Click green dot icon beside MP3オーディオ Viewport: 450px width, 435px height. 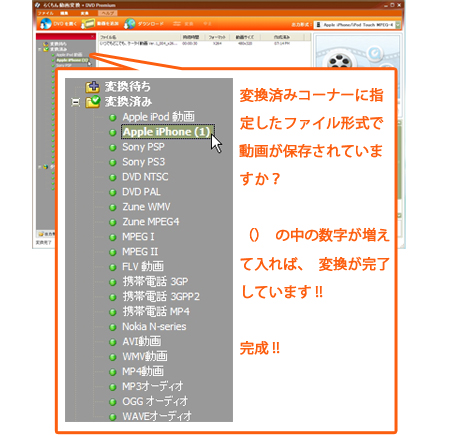pyautogui.click(x=113, y=387)
